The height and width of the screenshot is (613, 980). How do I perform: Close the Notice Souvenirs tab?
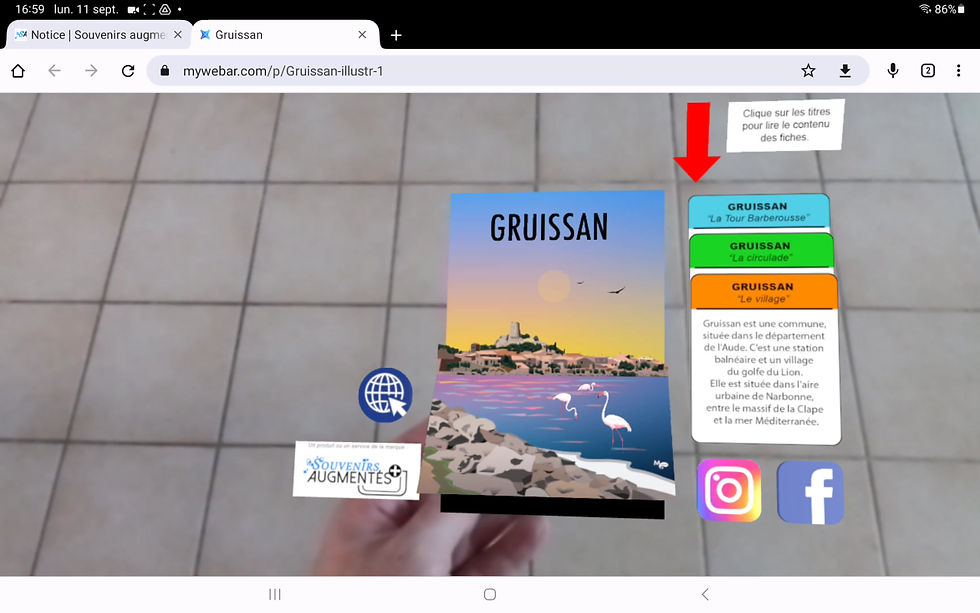tap(178, 35)
